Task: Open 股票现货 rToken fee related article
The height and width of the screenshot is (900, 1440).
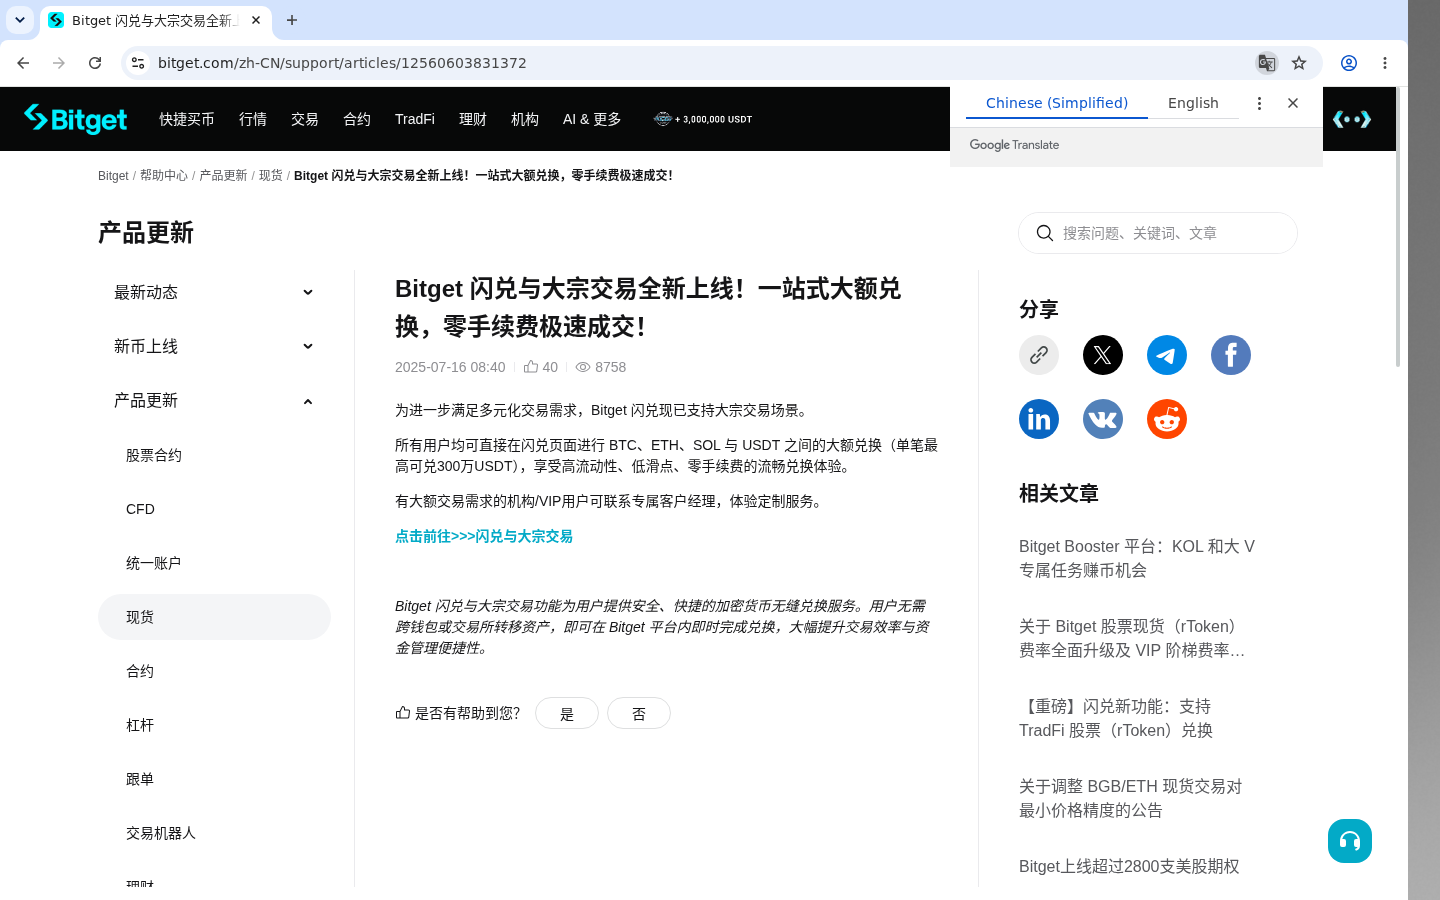Action: tap(1132, 638)
